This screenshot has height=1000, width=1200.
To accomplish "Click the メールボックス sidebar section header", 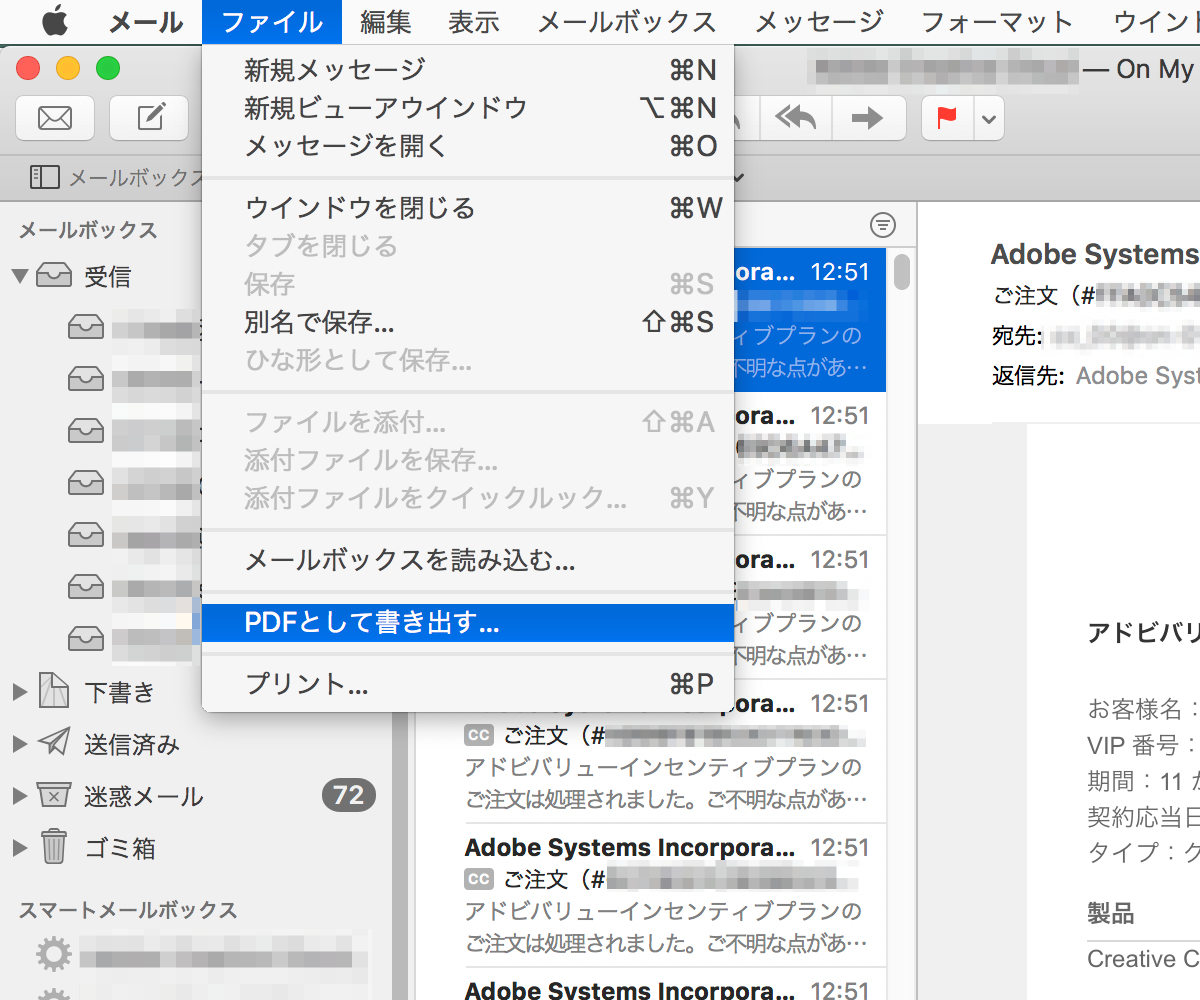I will pos(88,230).
